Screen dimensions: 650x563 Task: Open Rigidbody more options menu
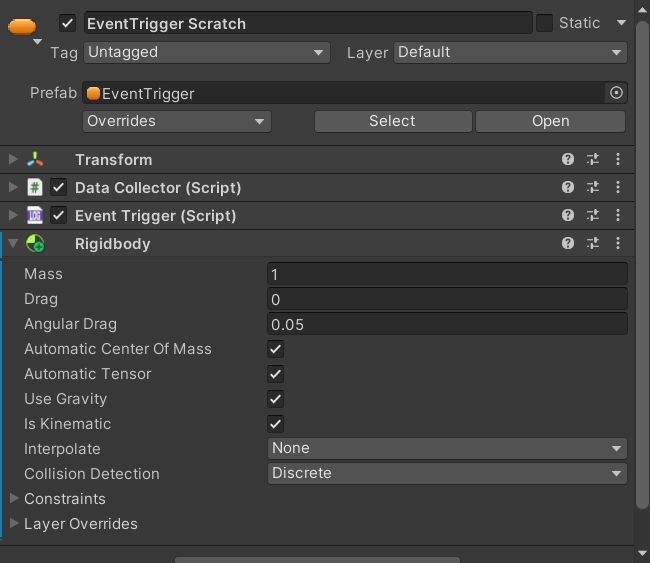click(618, 243)
